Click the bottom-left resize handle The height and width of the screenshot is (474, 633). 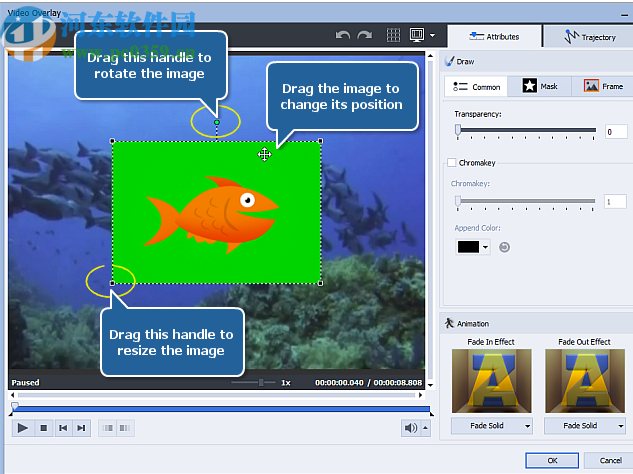pyautogui.click(x=112, y=283)
